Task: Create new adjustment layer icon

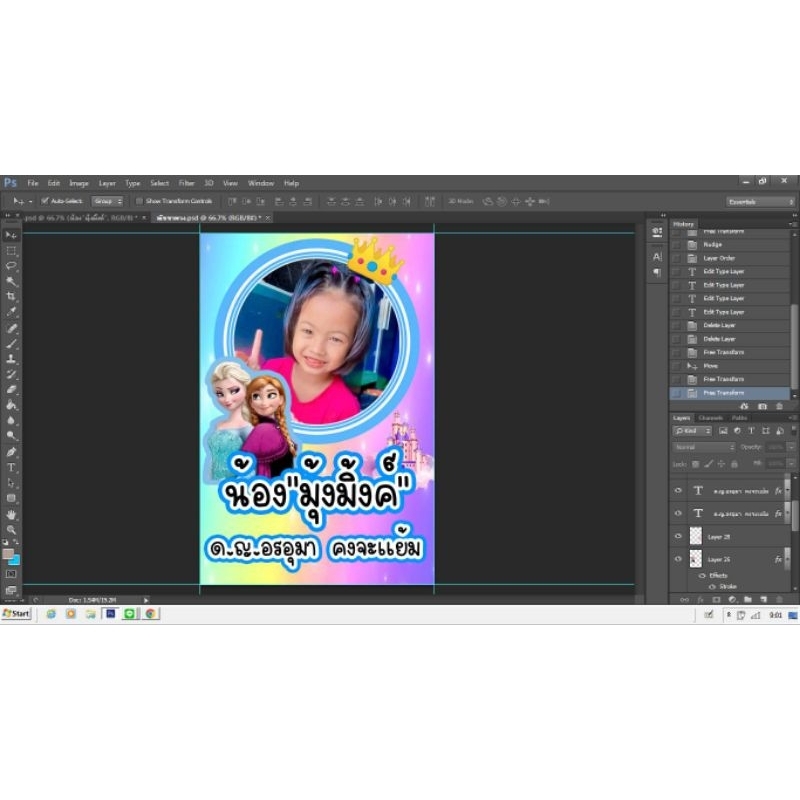Action: (732, 599)
